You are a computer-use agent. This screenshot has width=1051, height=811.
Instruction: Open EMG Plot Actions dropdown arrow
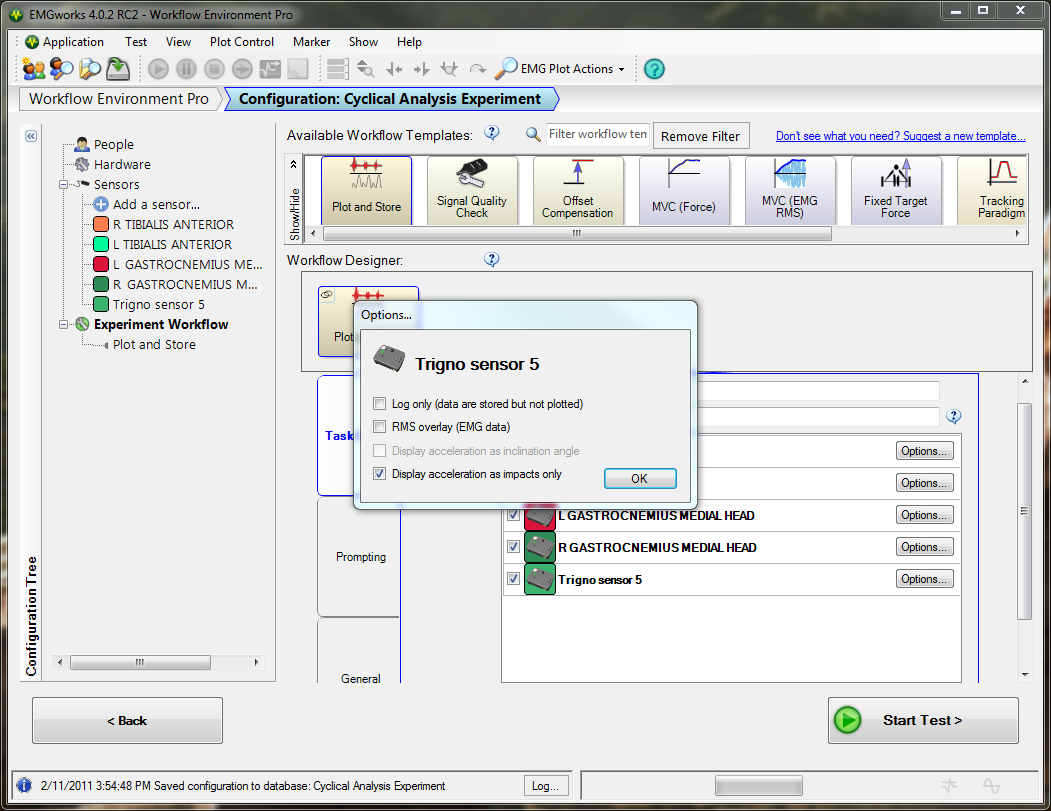tap(621, 70)
